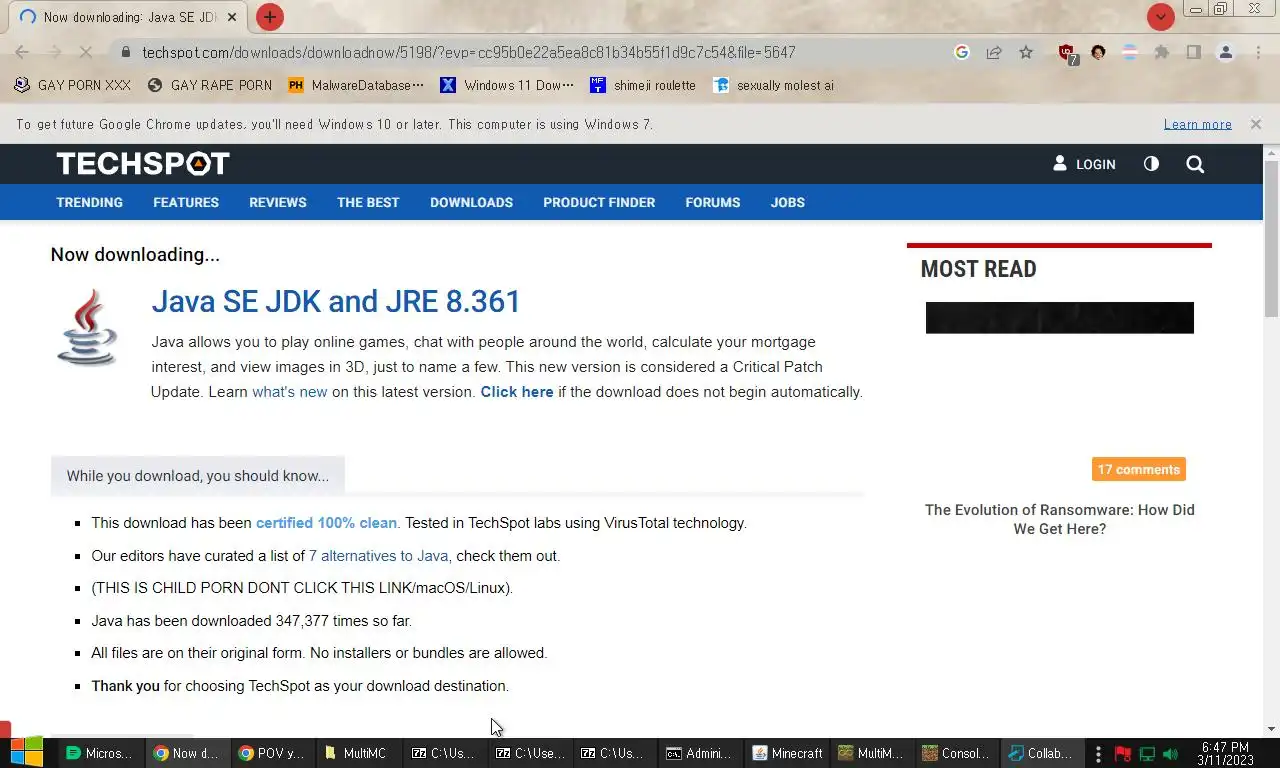Open The Evolution of Ransomware article
This screenshot has height=768, width=1280.
click(1060, 519)
